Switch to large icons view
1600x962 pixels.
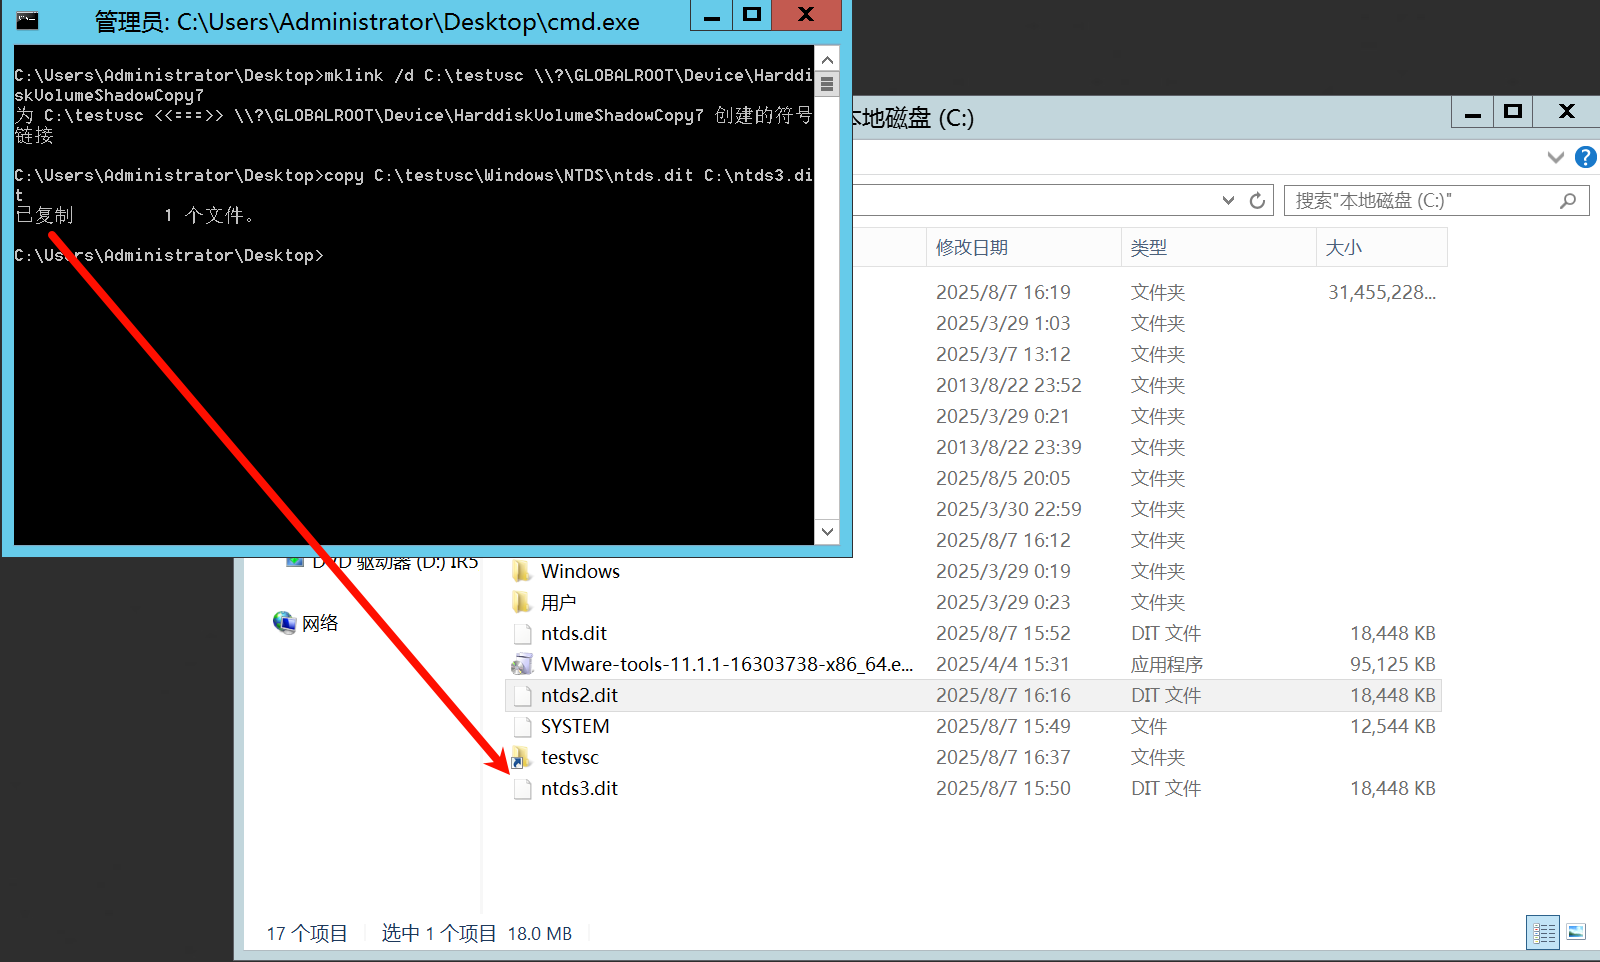[1576, 932]
